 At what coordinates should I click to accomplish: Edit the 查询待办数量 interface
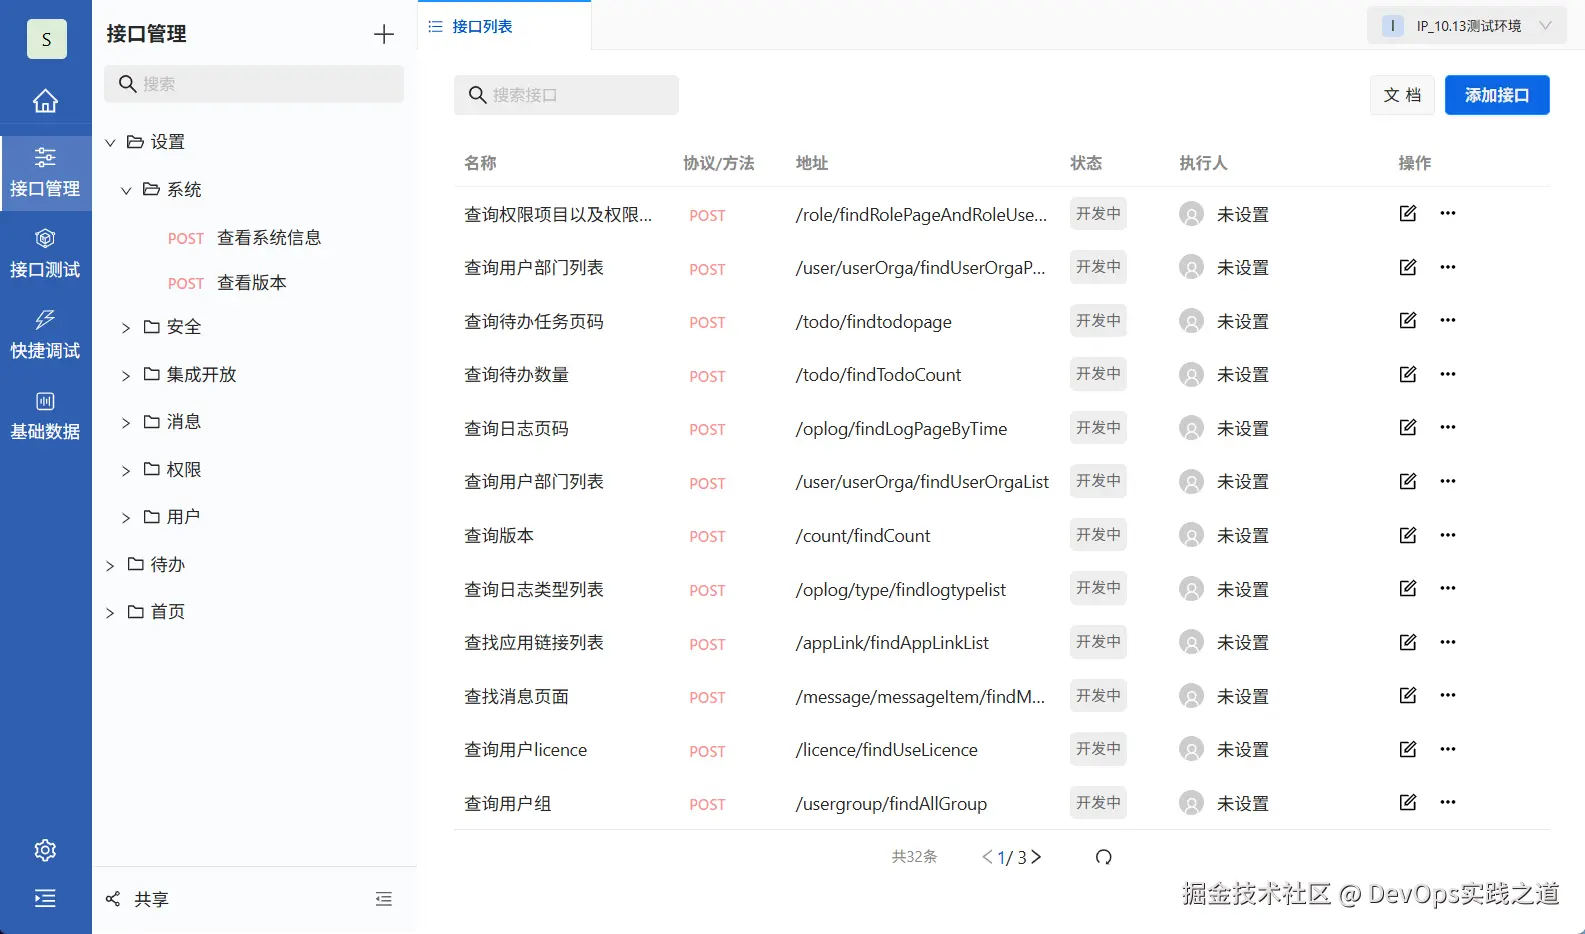(x=1408, y=374)
